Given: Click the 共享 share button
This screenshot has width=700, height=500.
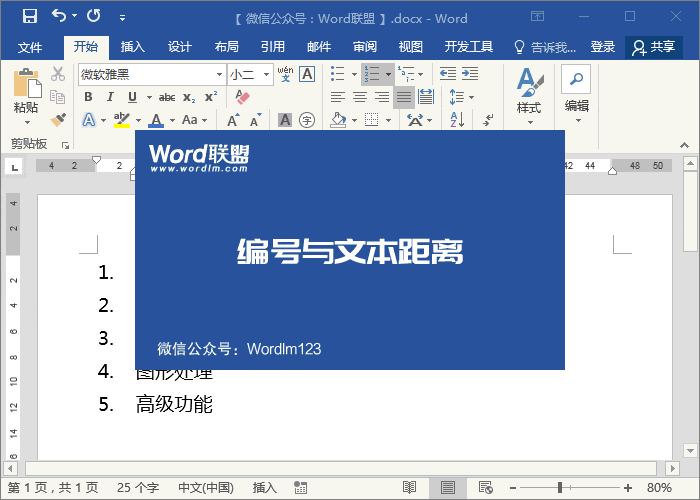Looking at the screenshot, I should [654, 47].
